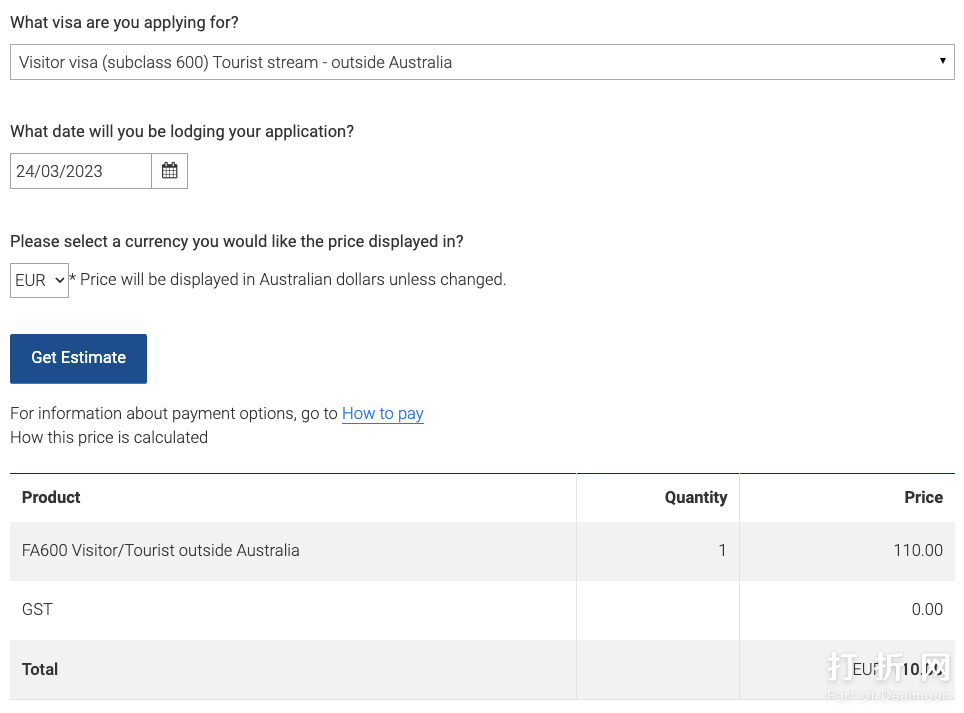The height and width of the screenshot is (713, 964).
Task: Click the Total row label
Action: [x=40, y=669]
